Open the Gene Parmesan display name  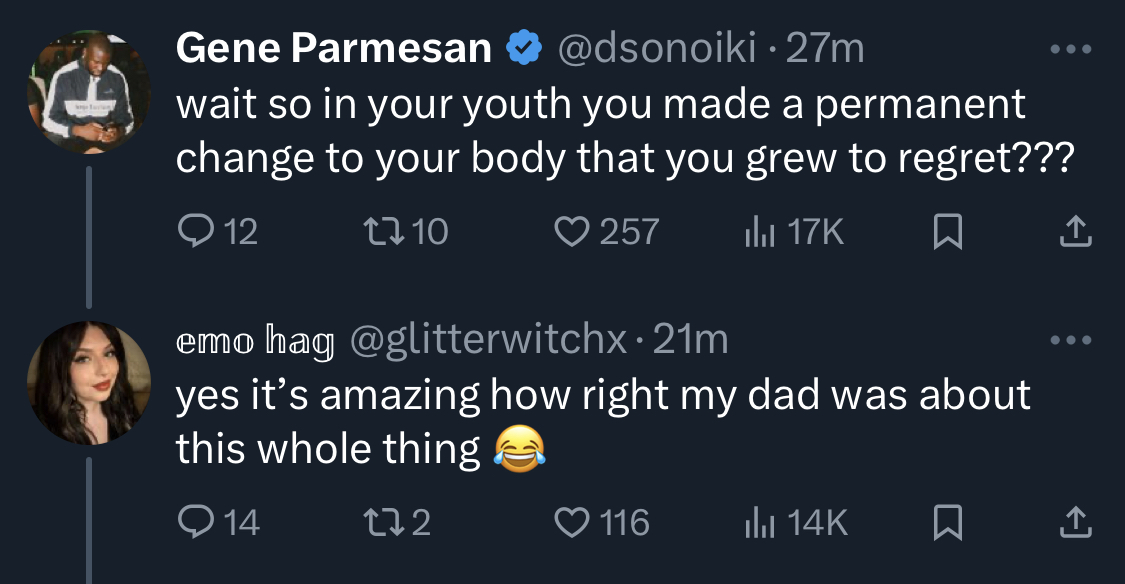334,49
